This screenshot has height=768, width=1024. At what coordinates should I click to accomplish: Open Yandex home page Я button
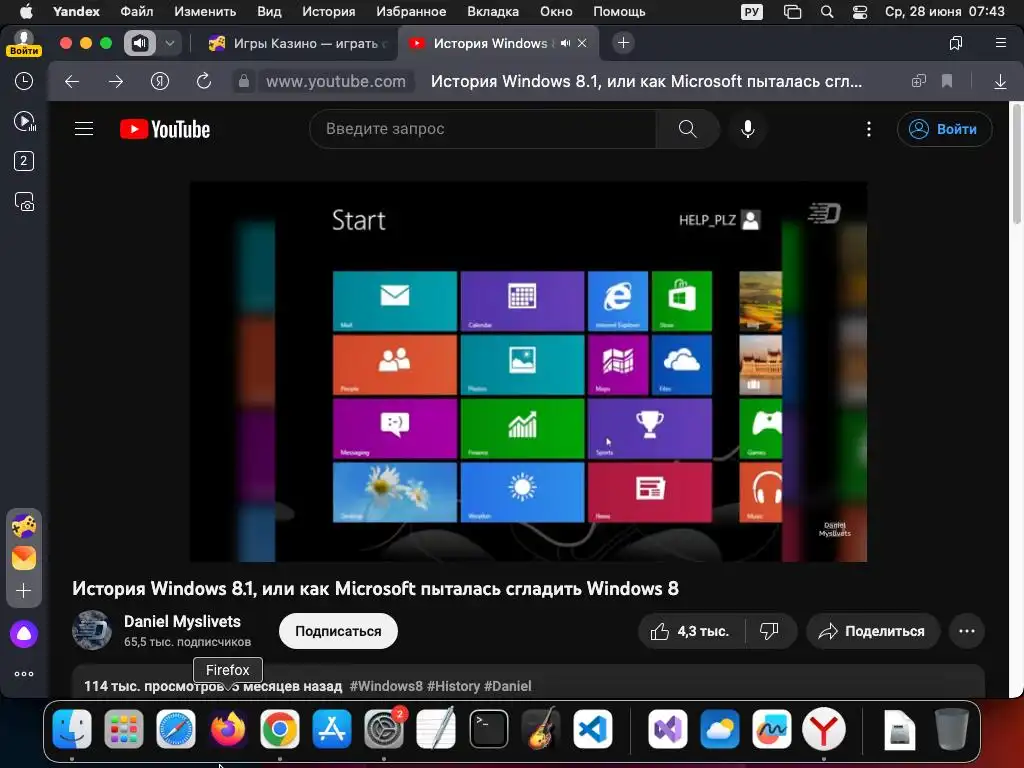coord(160,81)
